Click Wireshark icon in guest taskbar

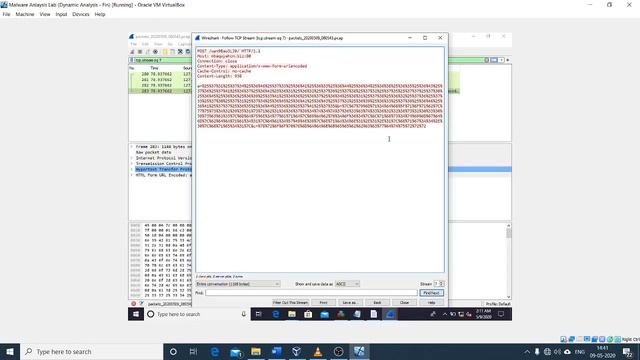pos(390,314)
